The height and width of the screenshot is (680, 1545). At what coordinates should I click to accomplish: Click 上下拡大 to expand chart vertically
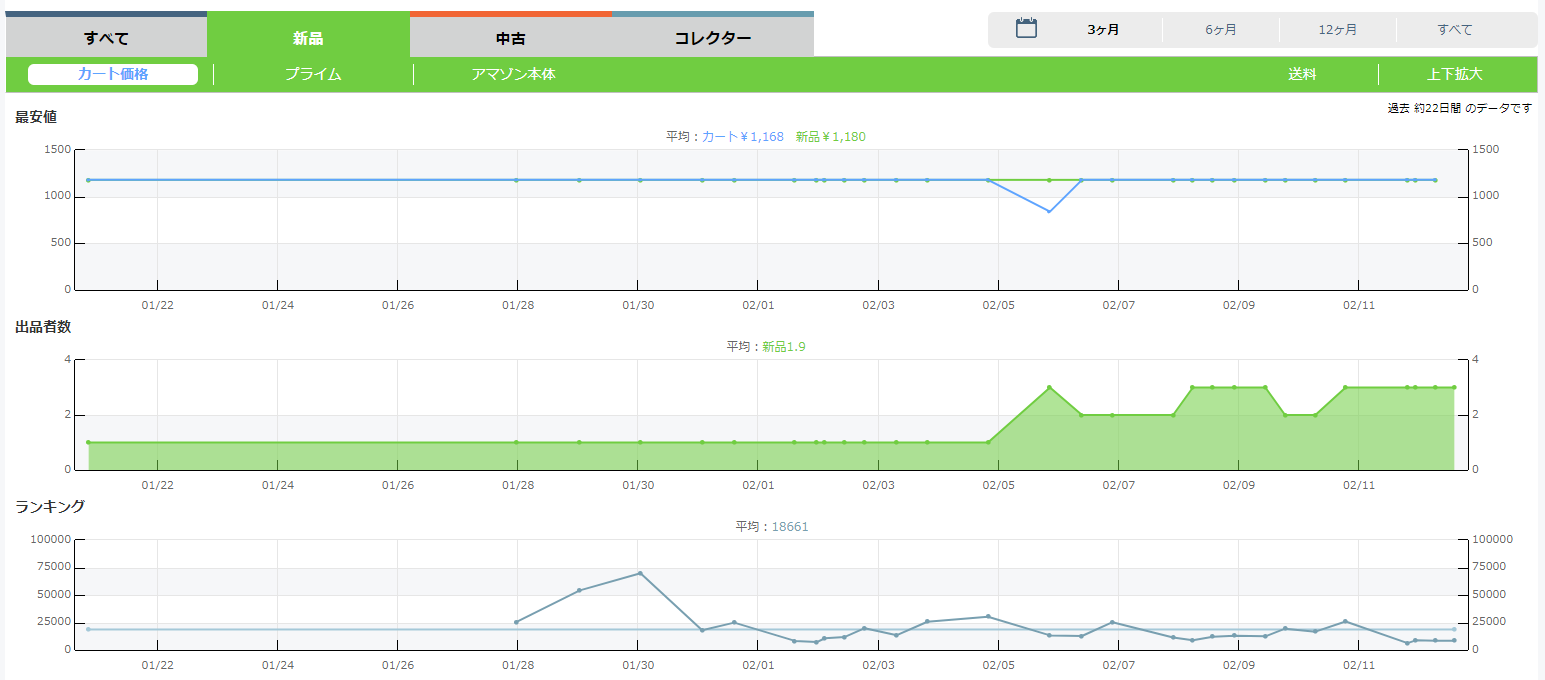(1455, 74)
